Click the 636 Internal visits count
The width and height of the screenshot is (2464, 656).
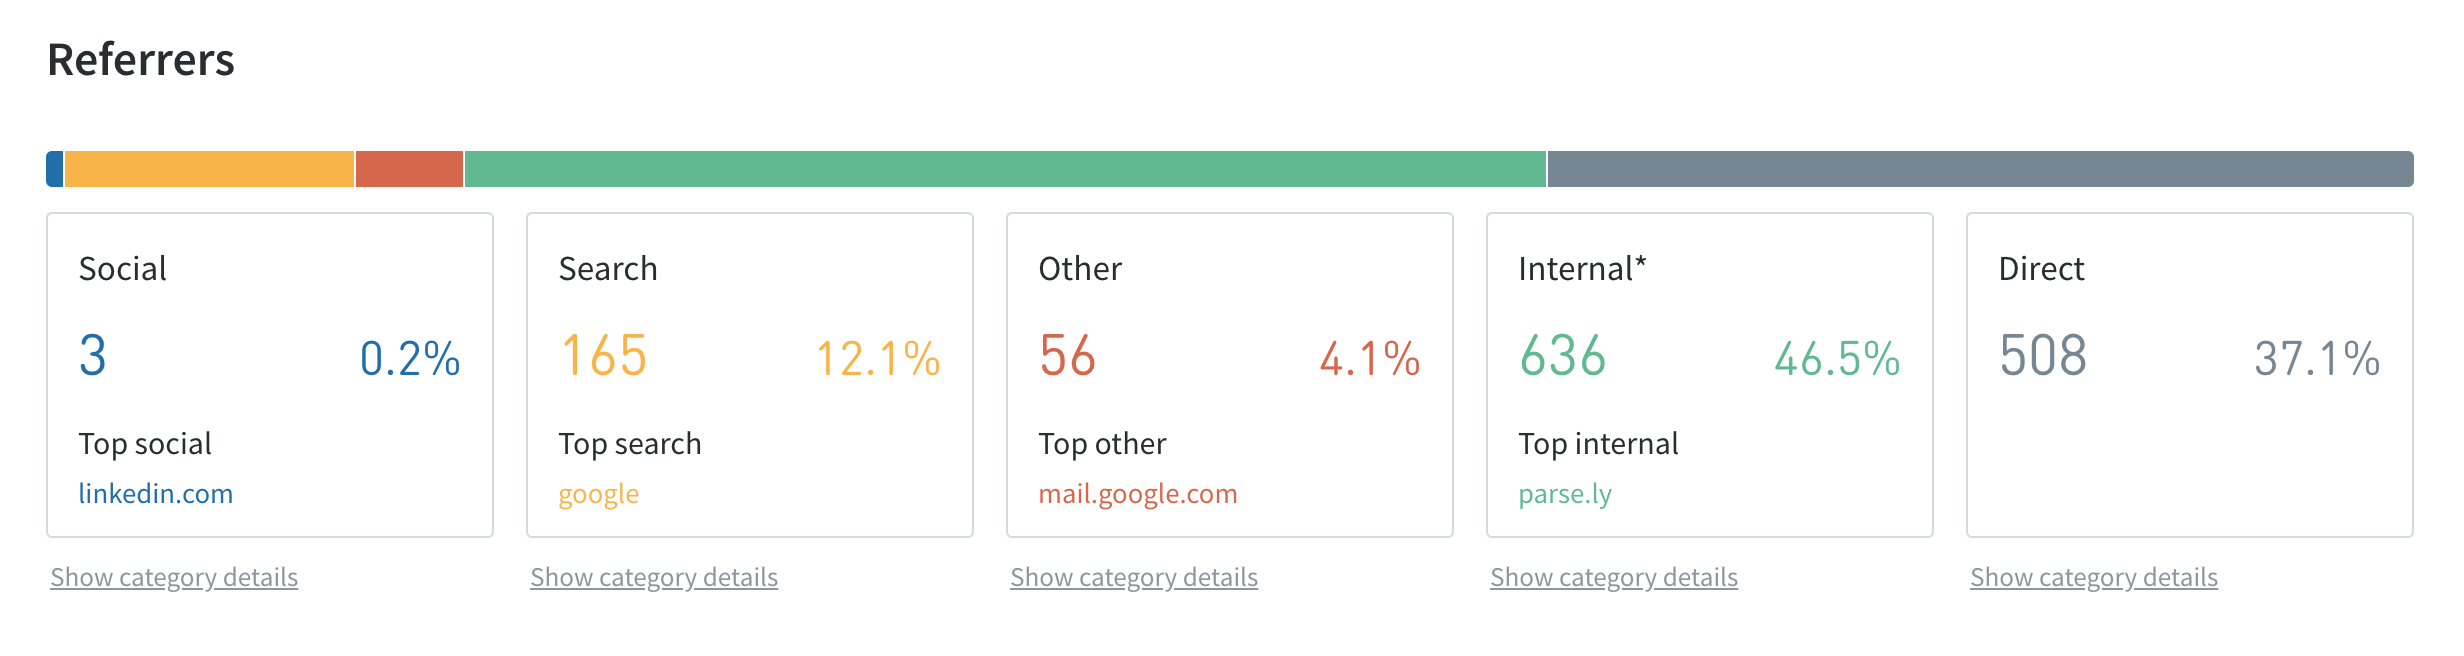(x=1562, y=356)
